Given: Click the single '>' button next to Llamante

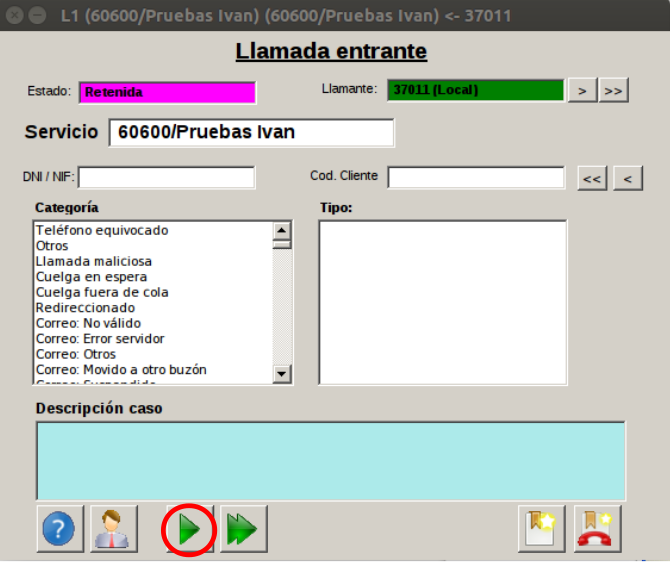Looking at the screenshot, I should point(582,90).
